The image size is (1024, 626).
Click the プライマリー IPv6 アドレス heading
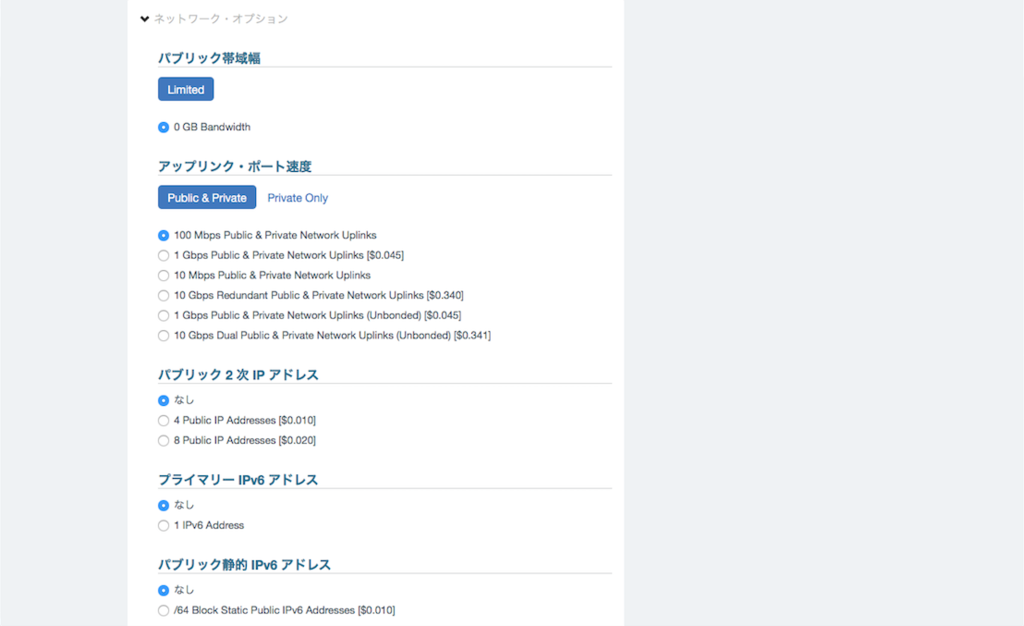tap(238, 480)
